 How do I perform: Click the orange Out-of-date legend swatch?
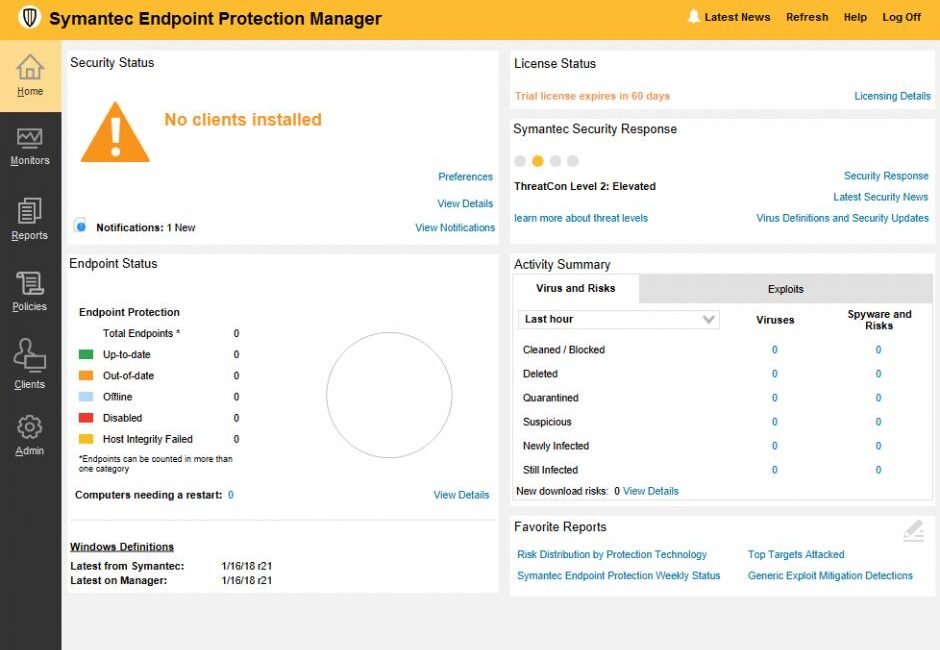[86, 375]
